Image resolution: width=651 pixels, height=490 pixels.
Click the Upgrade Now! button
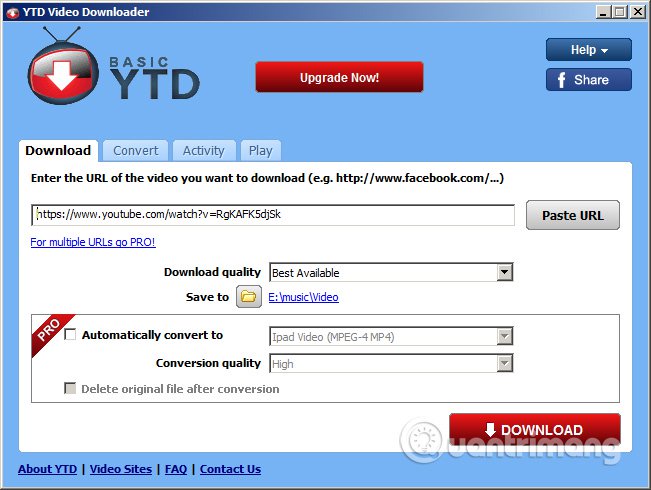tap(340, 77)
